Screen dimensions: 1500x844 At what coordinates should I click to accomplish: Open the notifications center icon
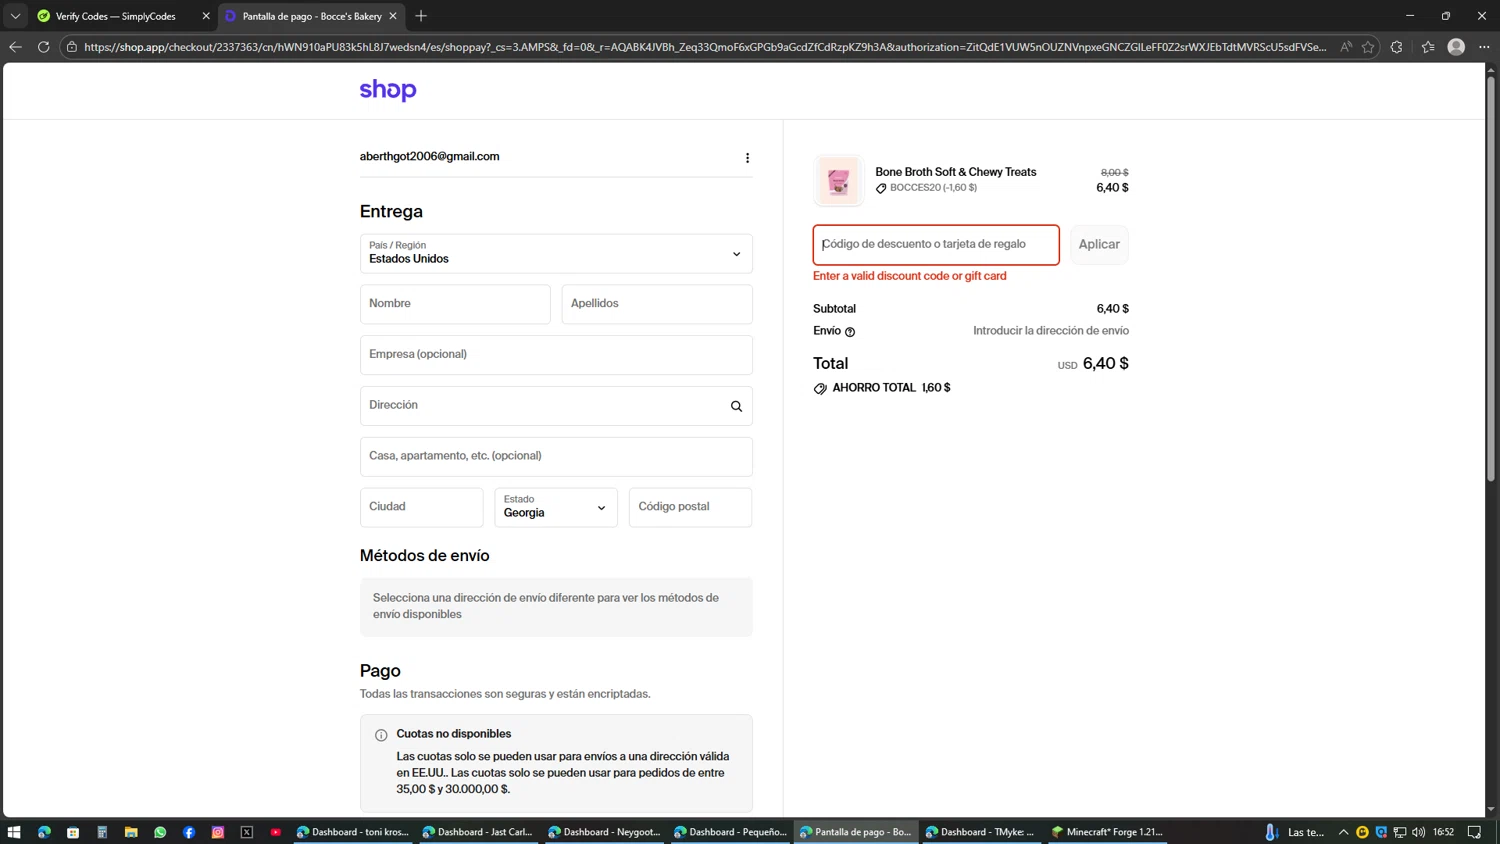pyautogui.click(x=1474, y=832)
